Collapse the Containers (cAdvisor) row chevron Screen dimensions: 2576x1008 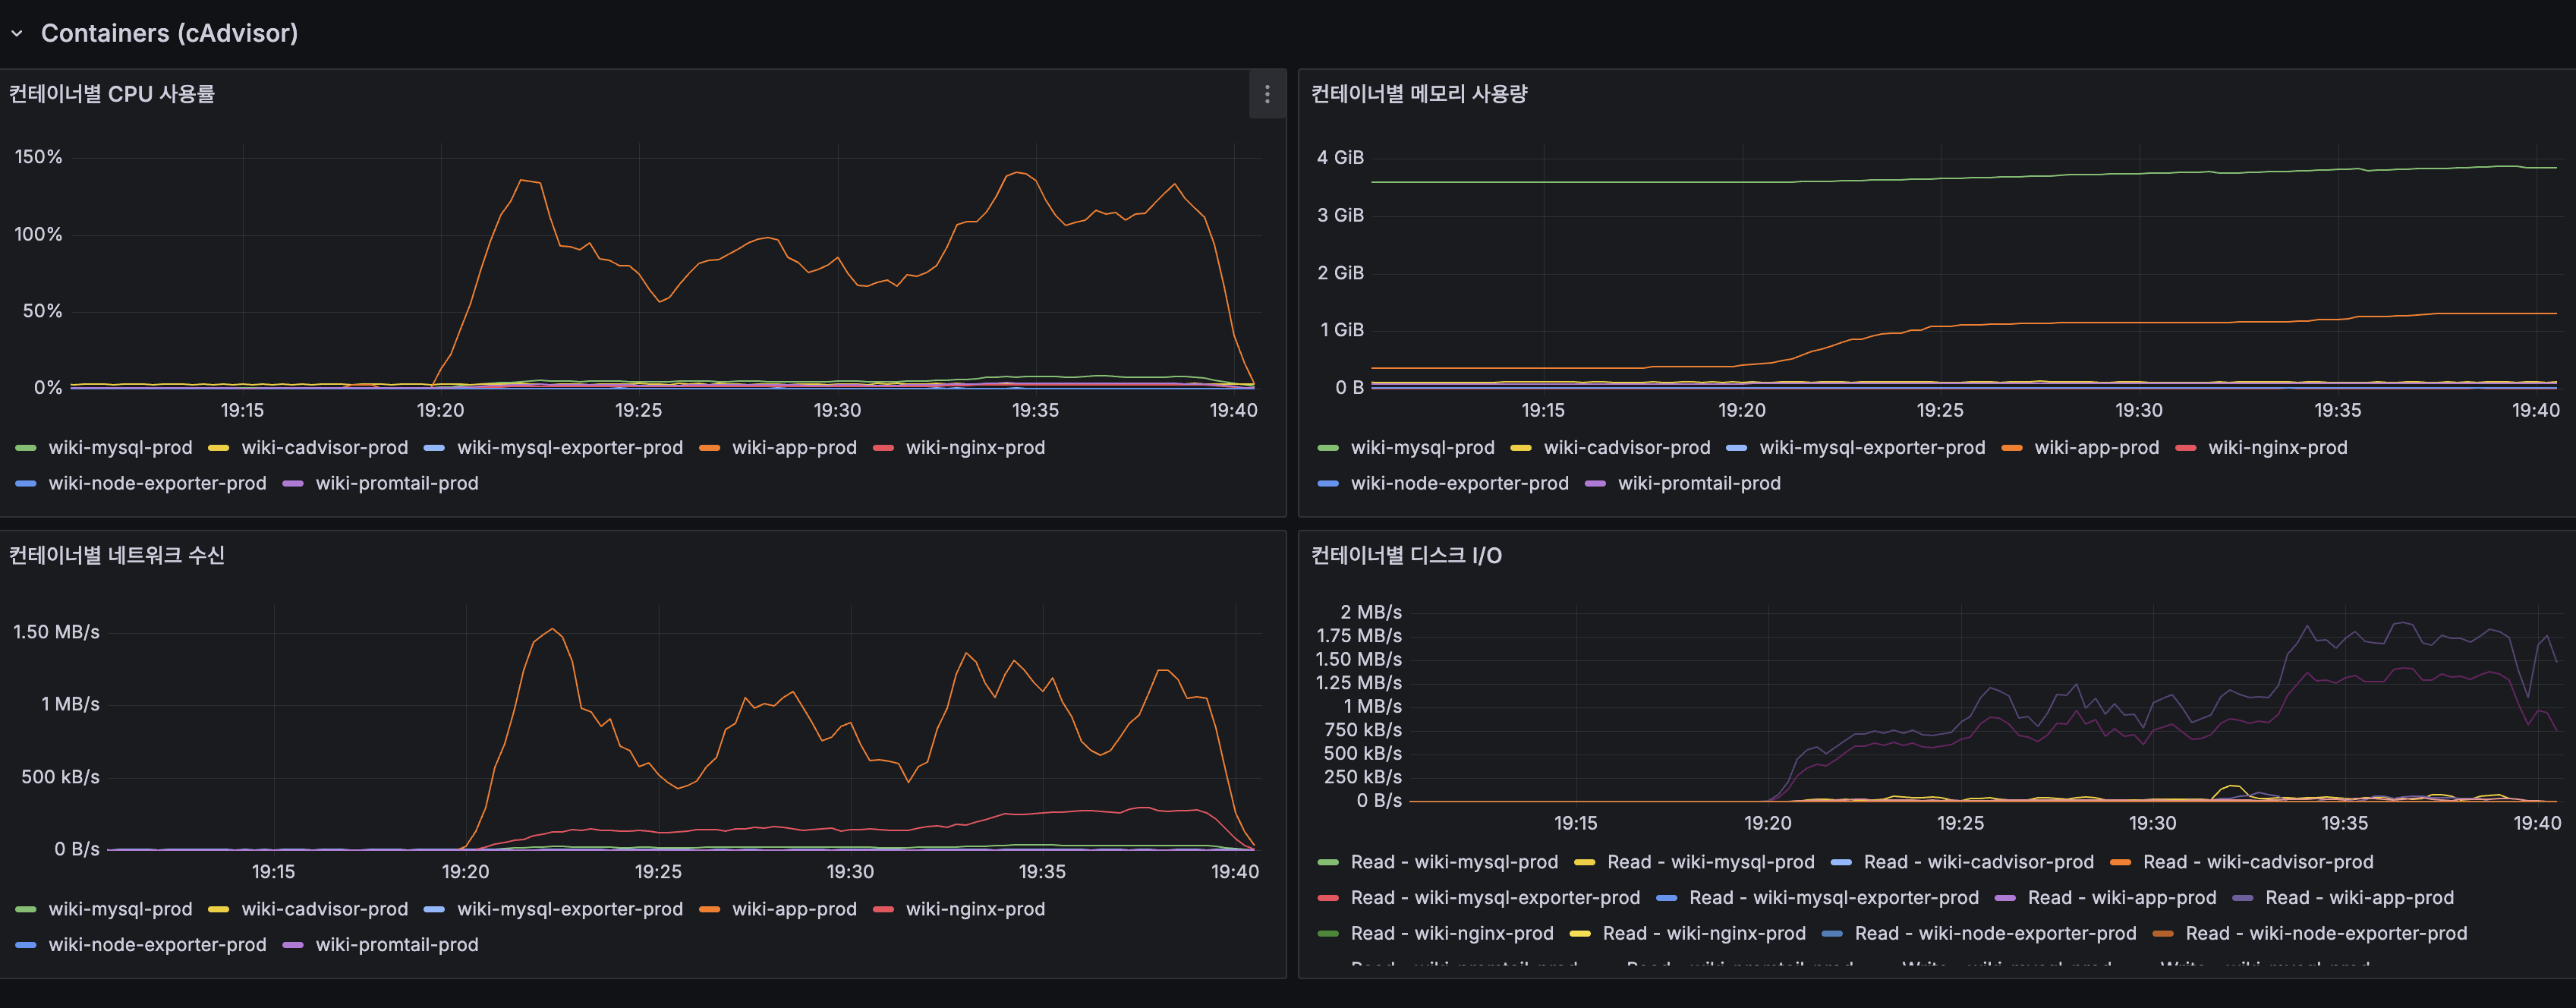(x=17, y=33)
